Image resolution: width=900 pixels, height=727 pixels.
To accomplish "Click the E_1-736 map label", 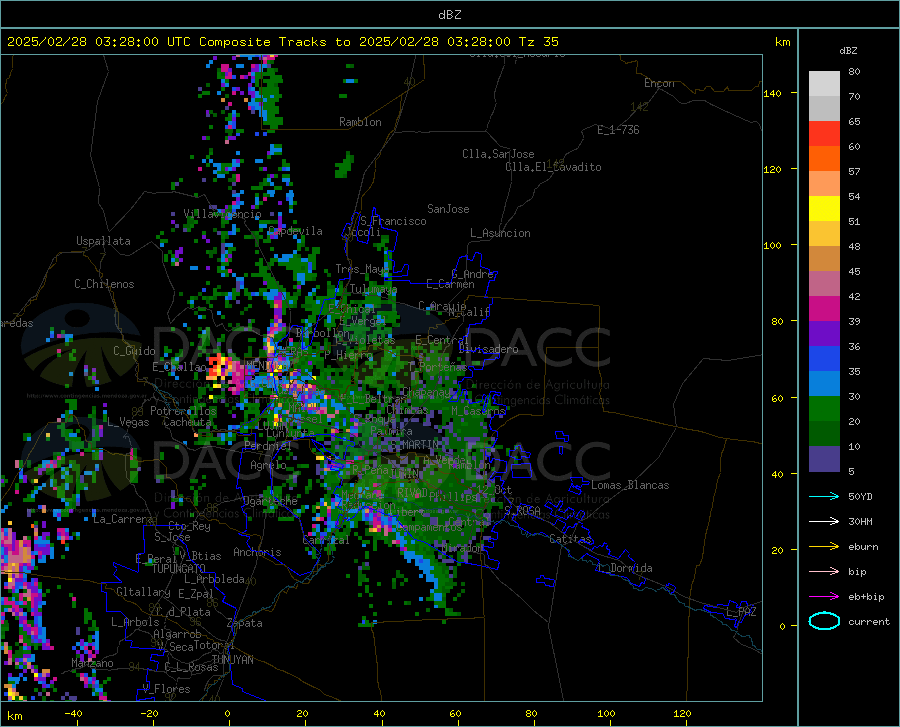I will tap(618, 130).
